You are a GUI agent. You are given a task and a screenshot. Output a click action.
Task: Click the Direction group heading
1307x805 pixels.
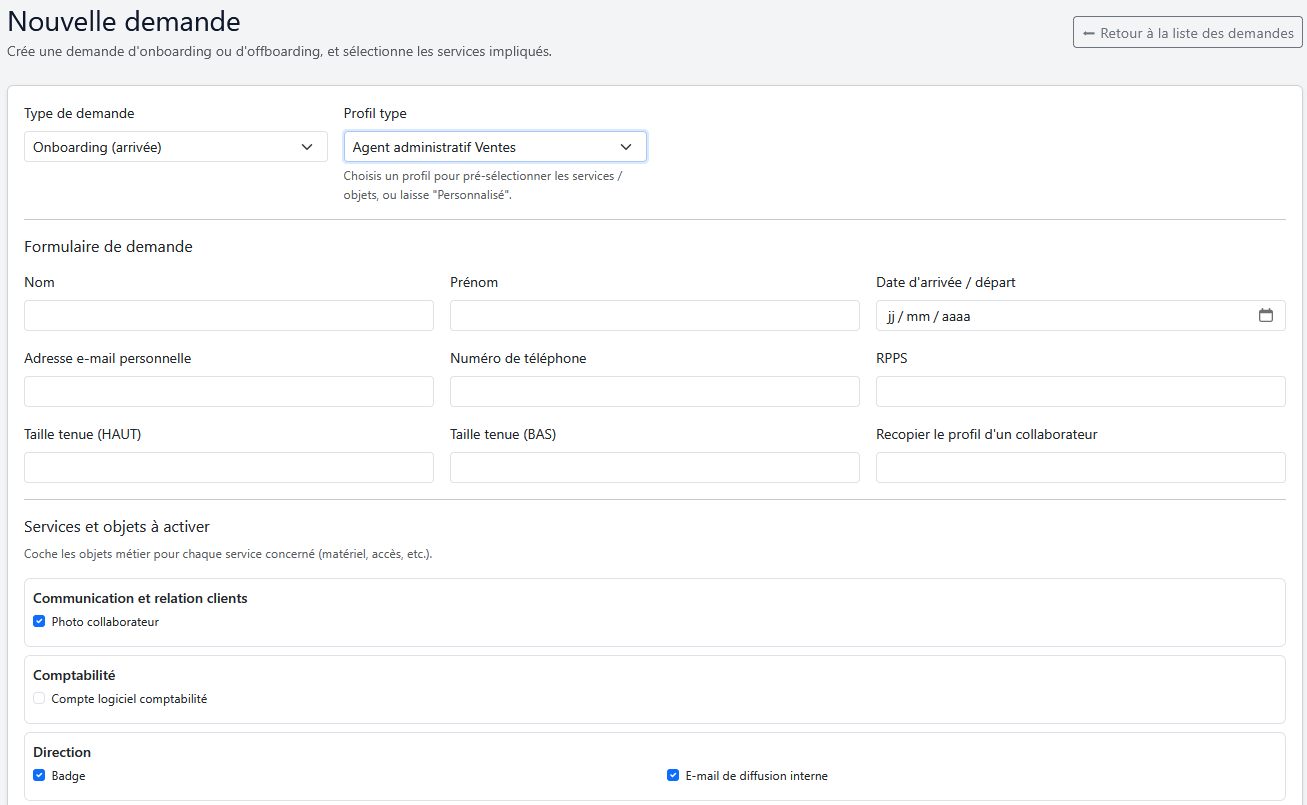pyautogui.click(x=62, y=752)
